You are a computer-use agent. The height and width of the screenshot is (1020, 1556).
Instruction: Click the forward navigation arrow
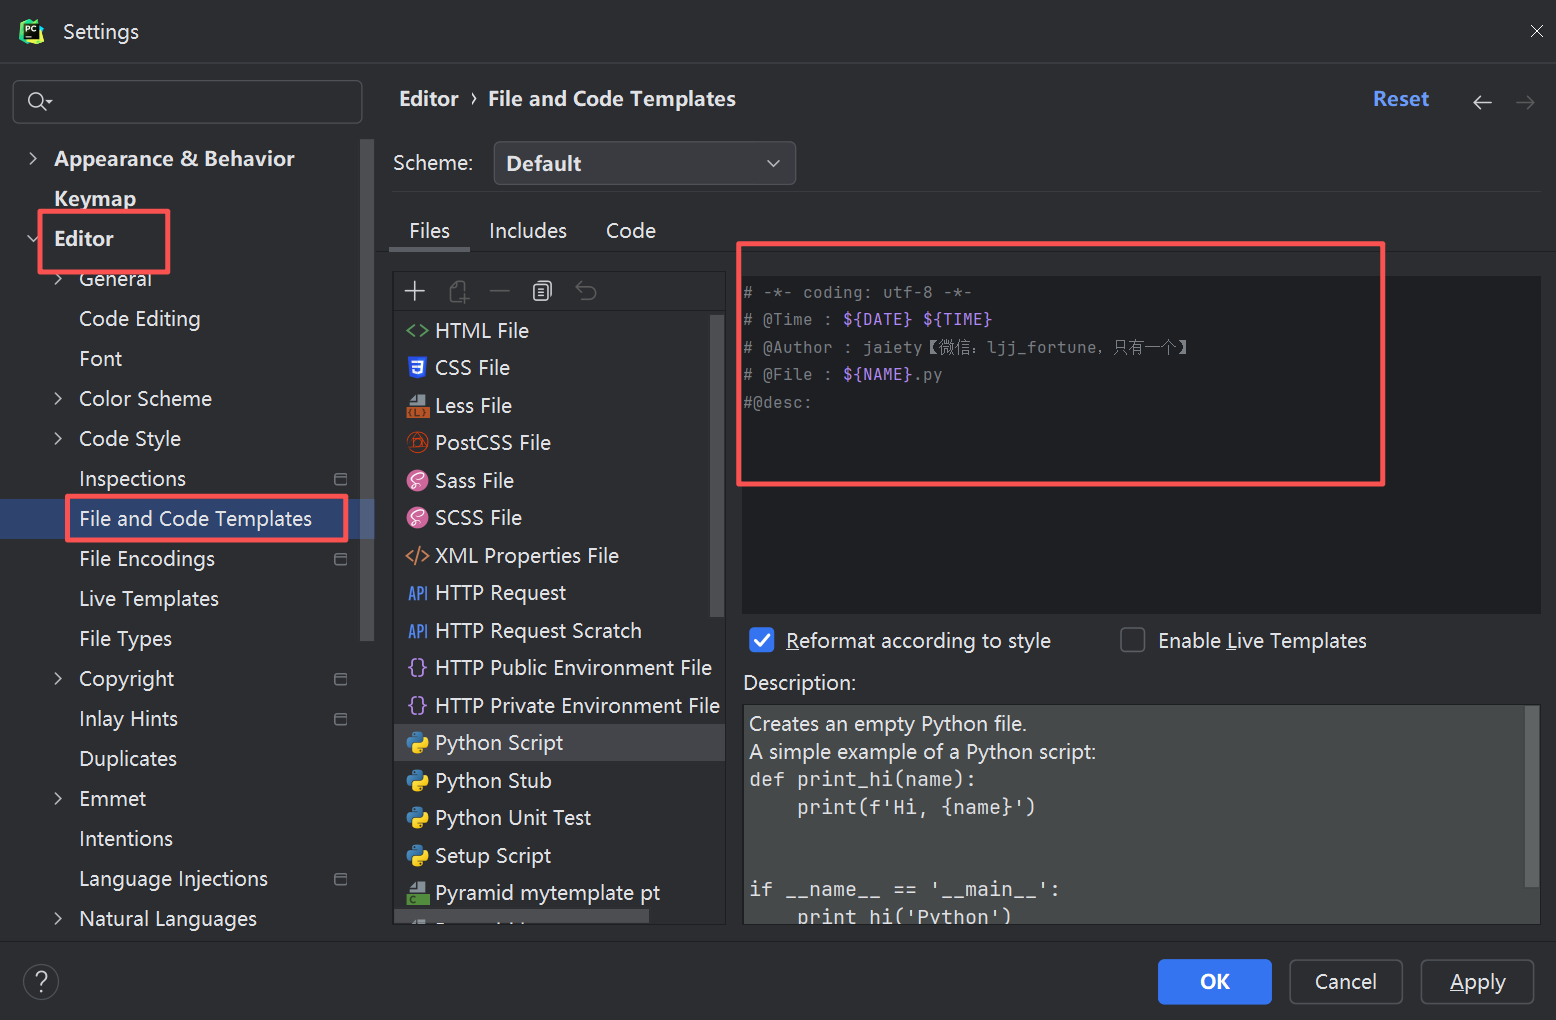pos(1525,102)
